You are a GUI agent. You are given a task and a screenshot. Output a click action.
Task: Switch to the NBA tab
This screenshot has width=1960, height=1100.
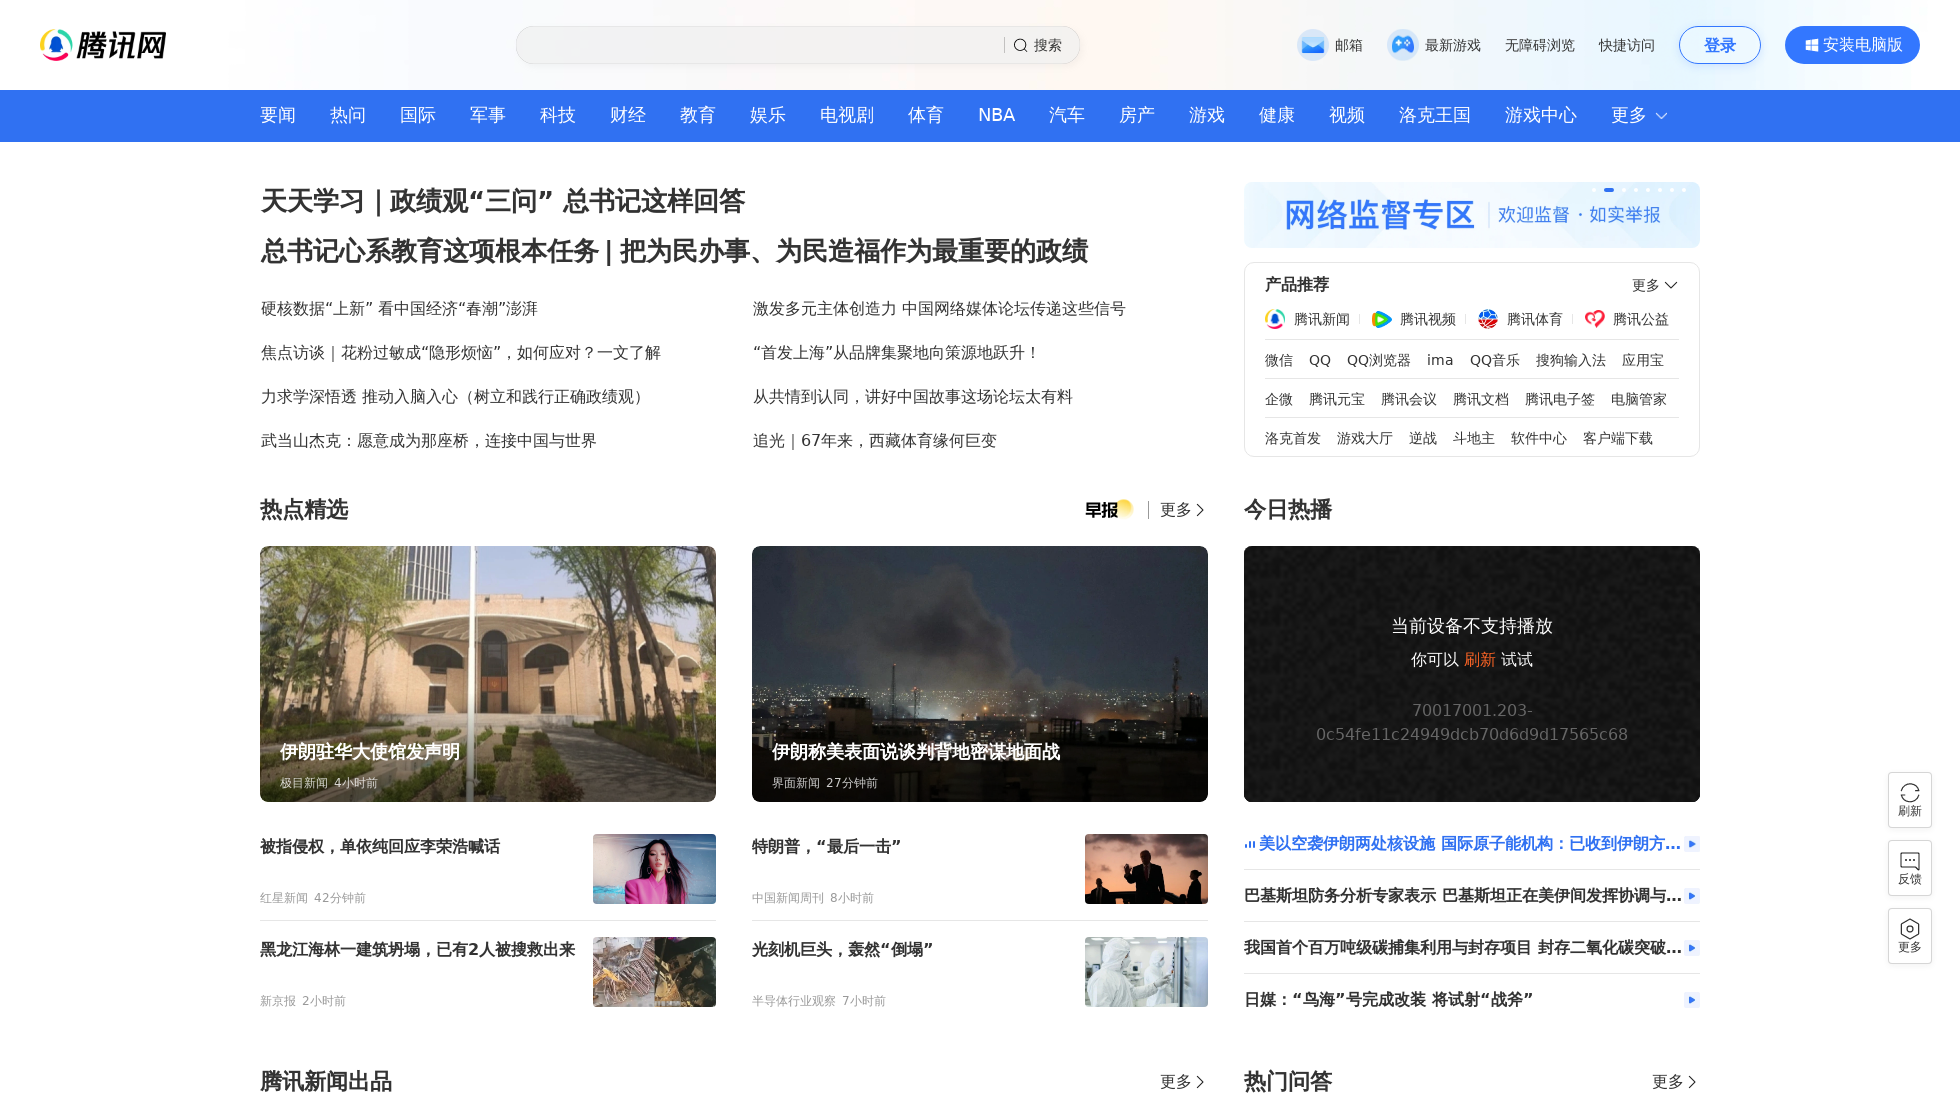point(996,115)
